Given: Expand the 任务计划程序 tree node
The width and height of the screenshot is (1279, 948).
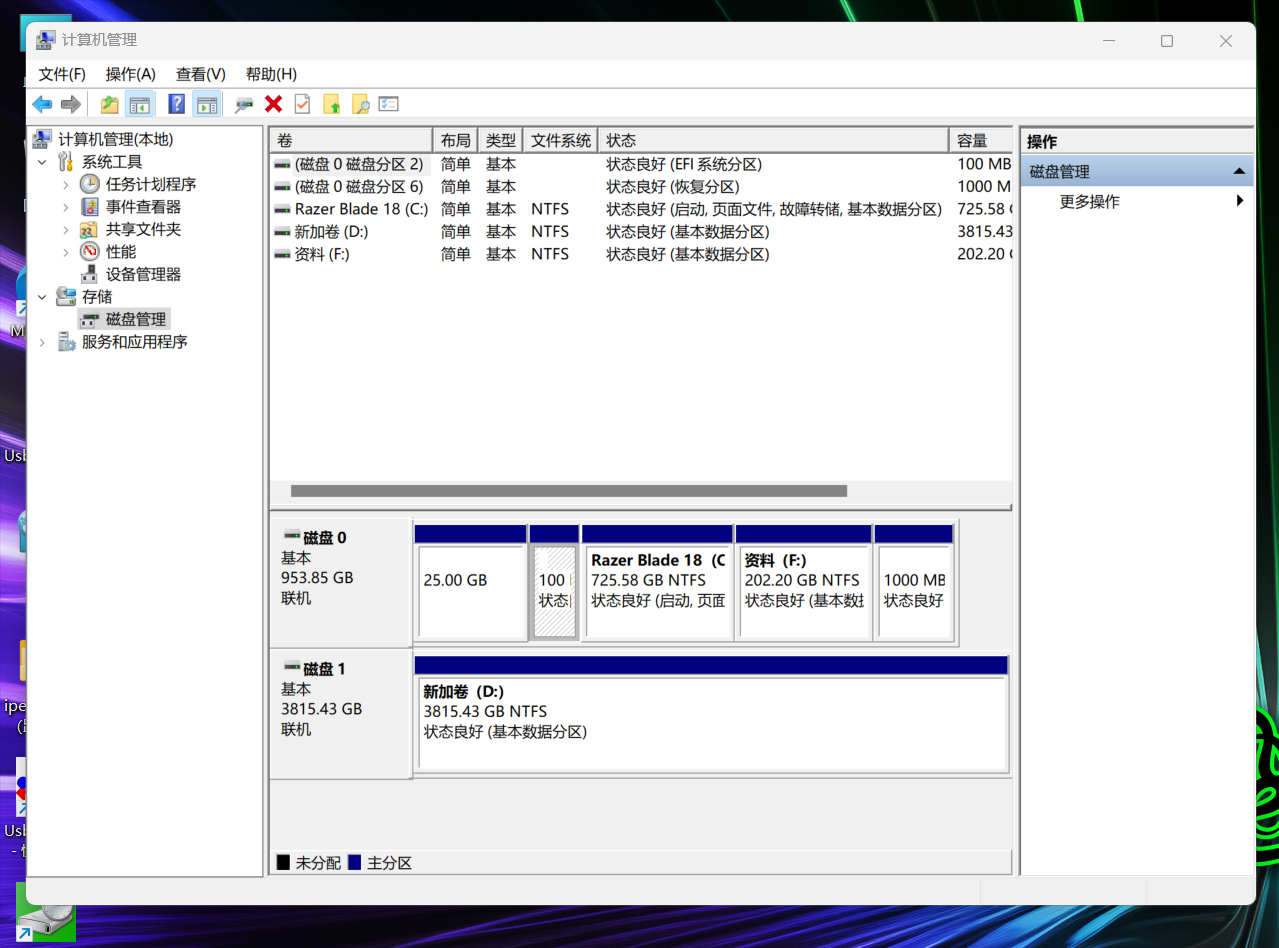Looking at the screenshot, I should [66, 184].
